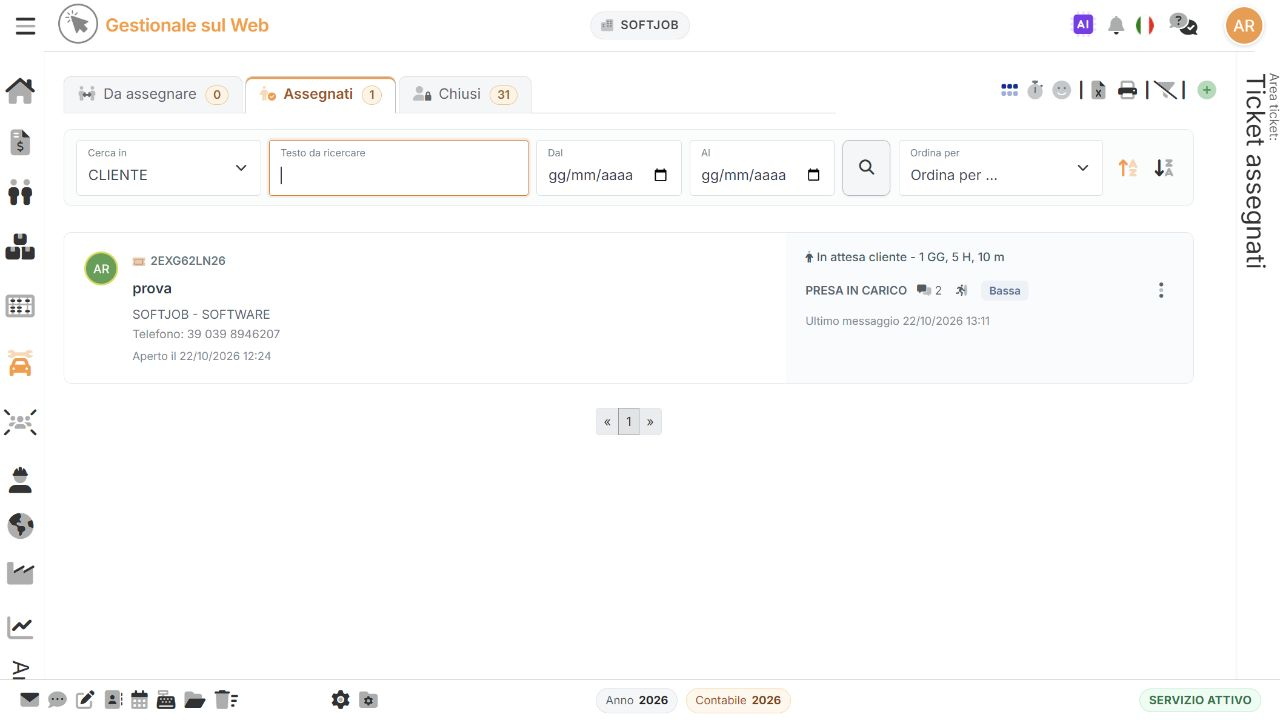This screenshot has width=1280, height=720.
Task: Change language using the Italian flag
Action: pos(1145,26)
